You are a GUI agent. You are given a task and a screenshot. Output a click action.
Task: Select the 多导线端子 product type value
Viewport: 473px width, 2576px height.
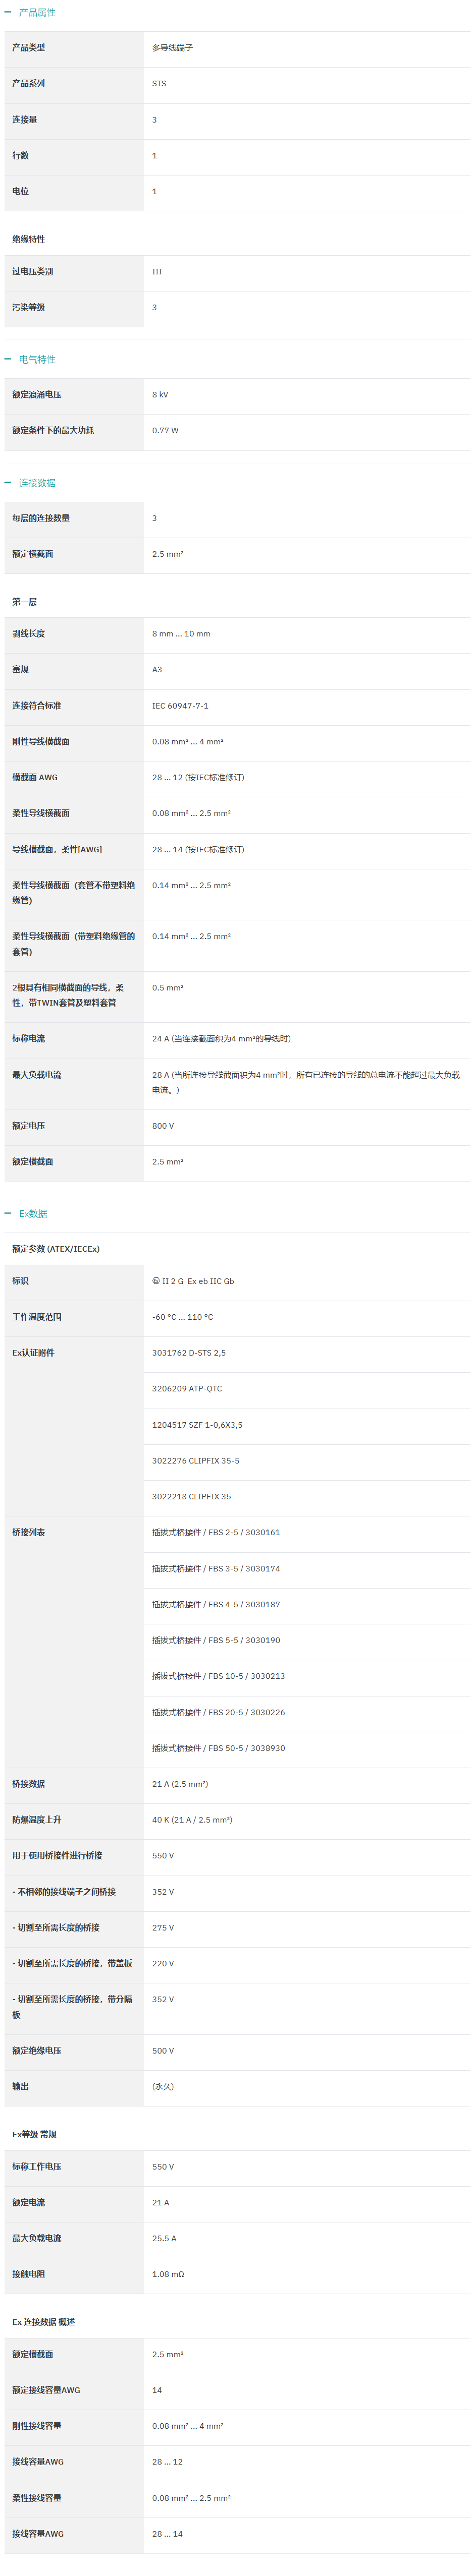(x=172, y=48)
